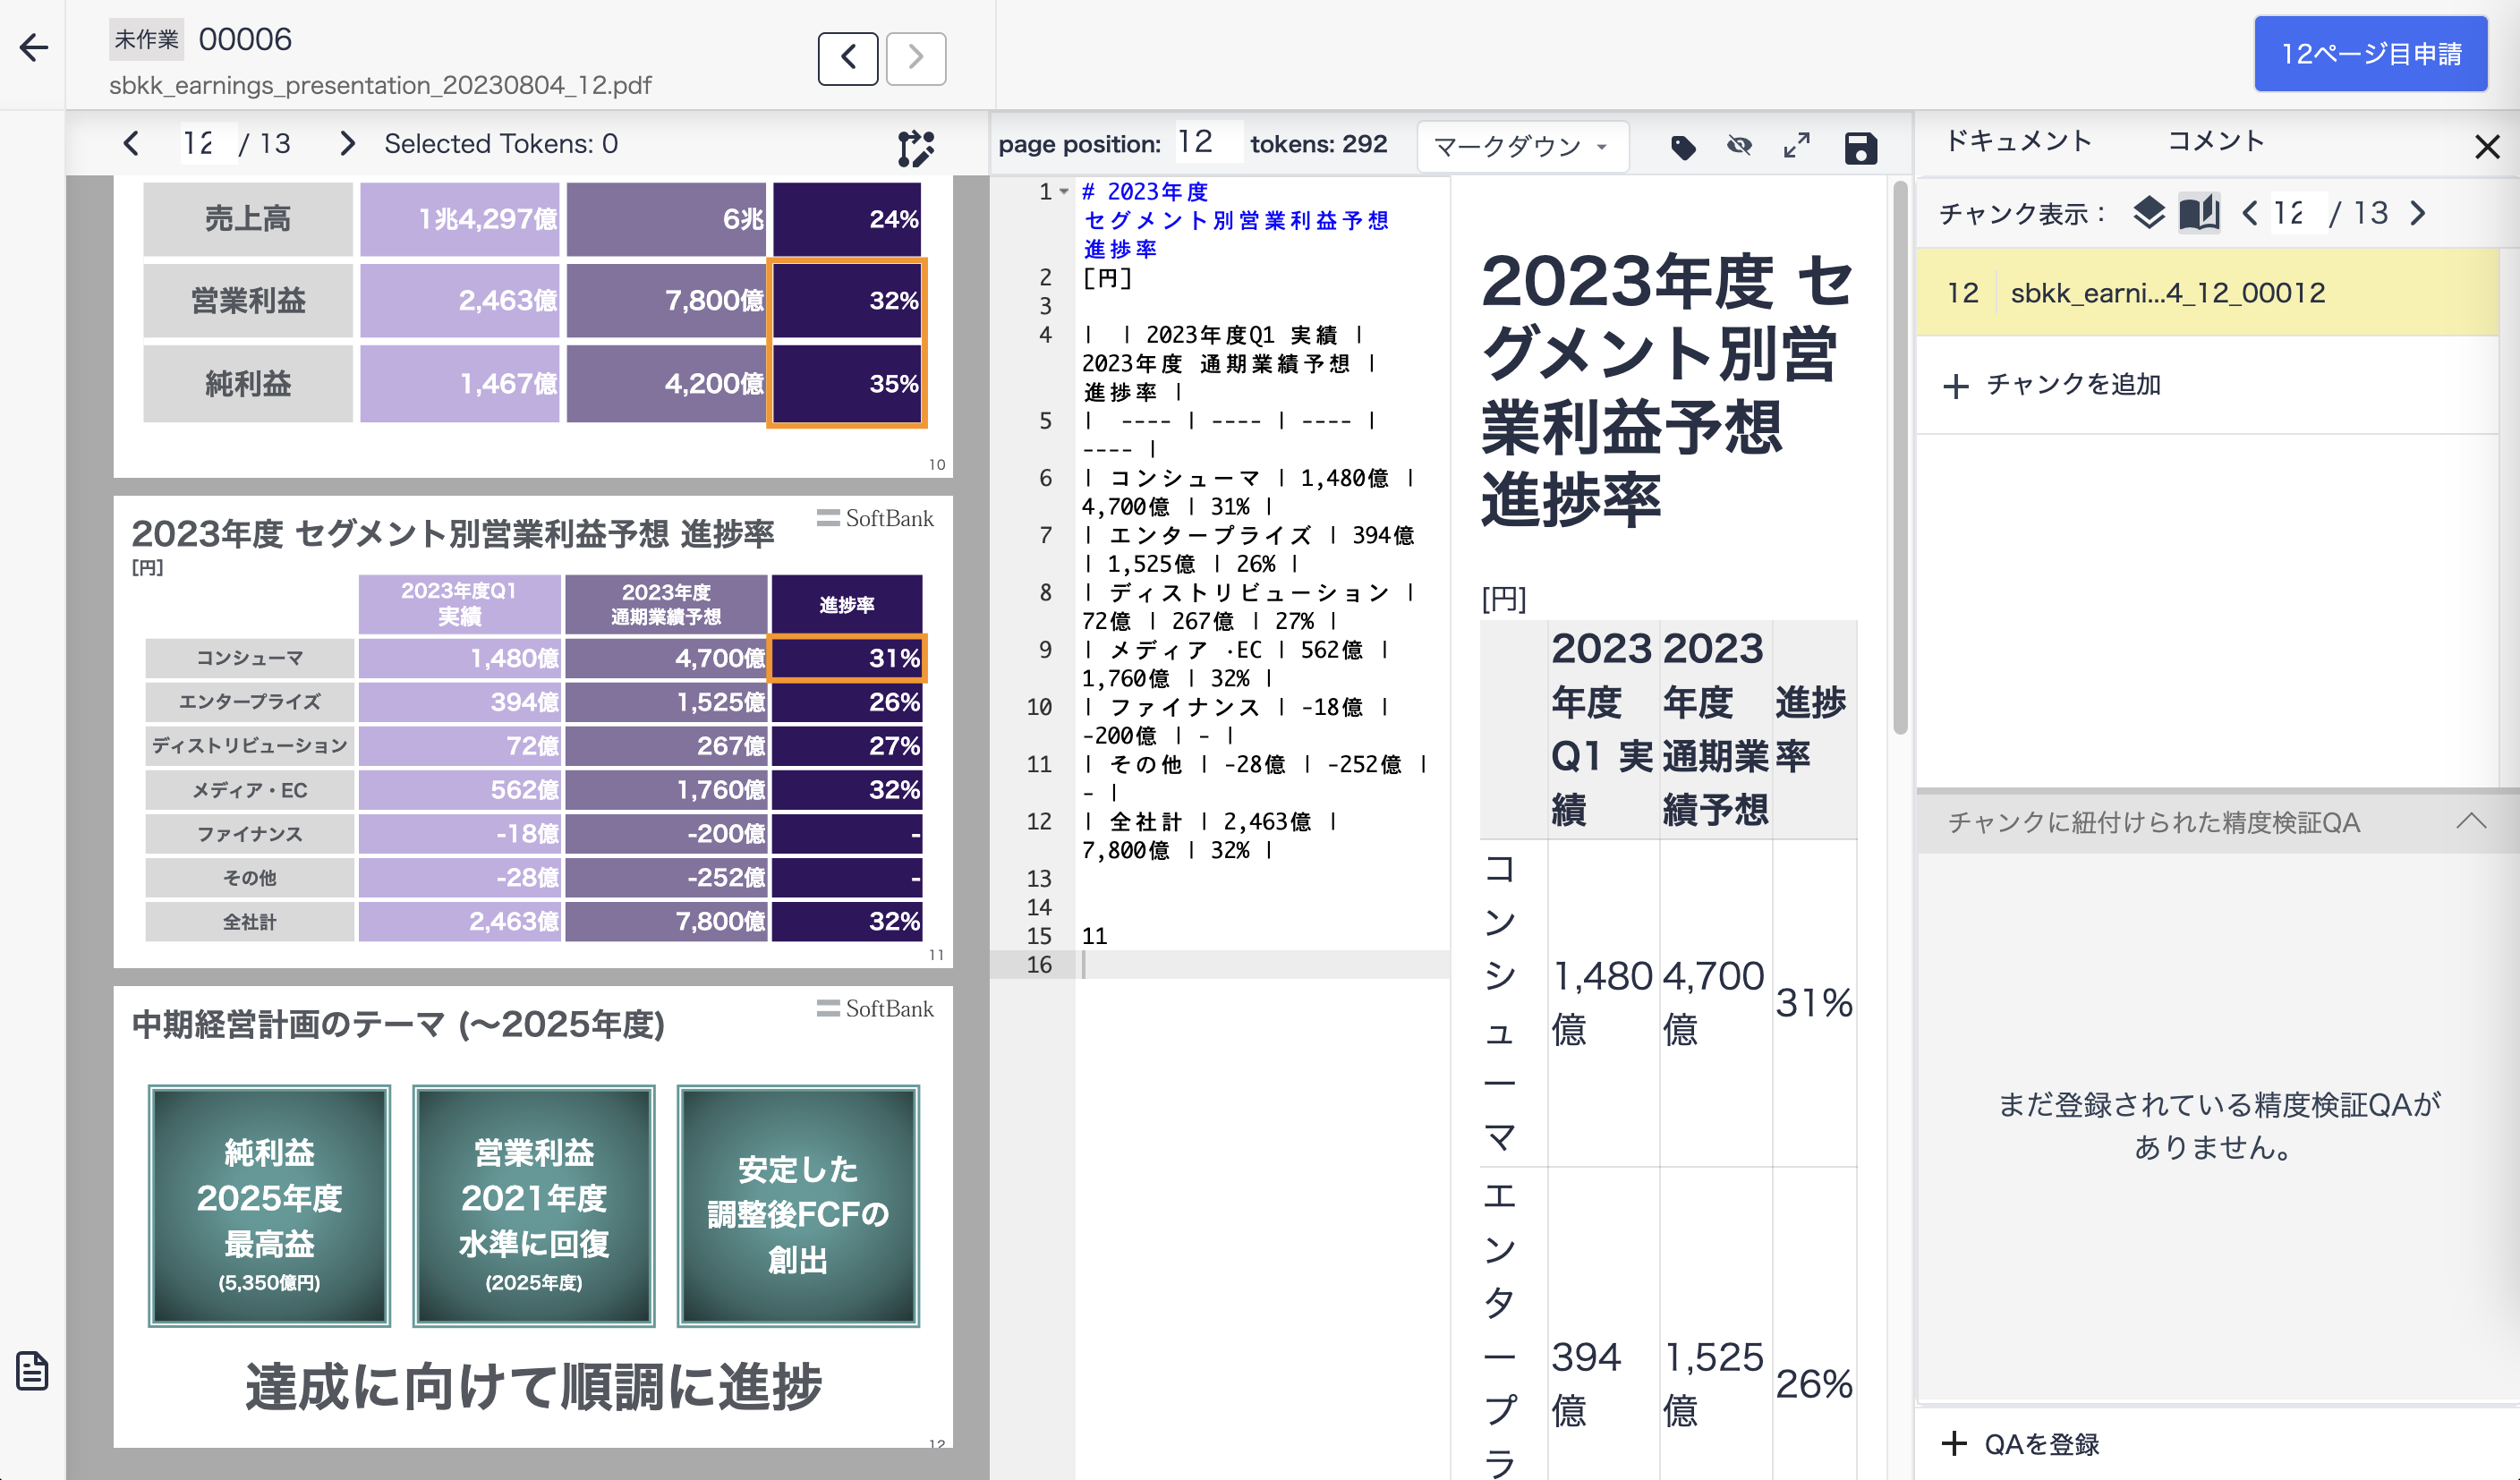Expand editor to fullscreen
This screenshot has width=2520, height=1480.
[1797, 147]
